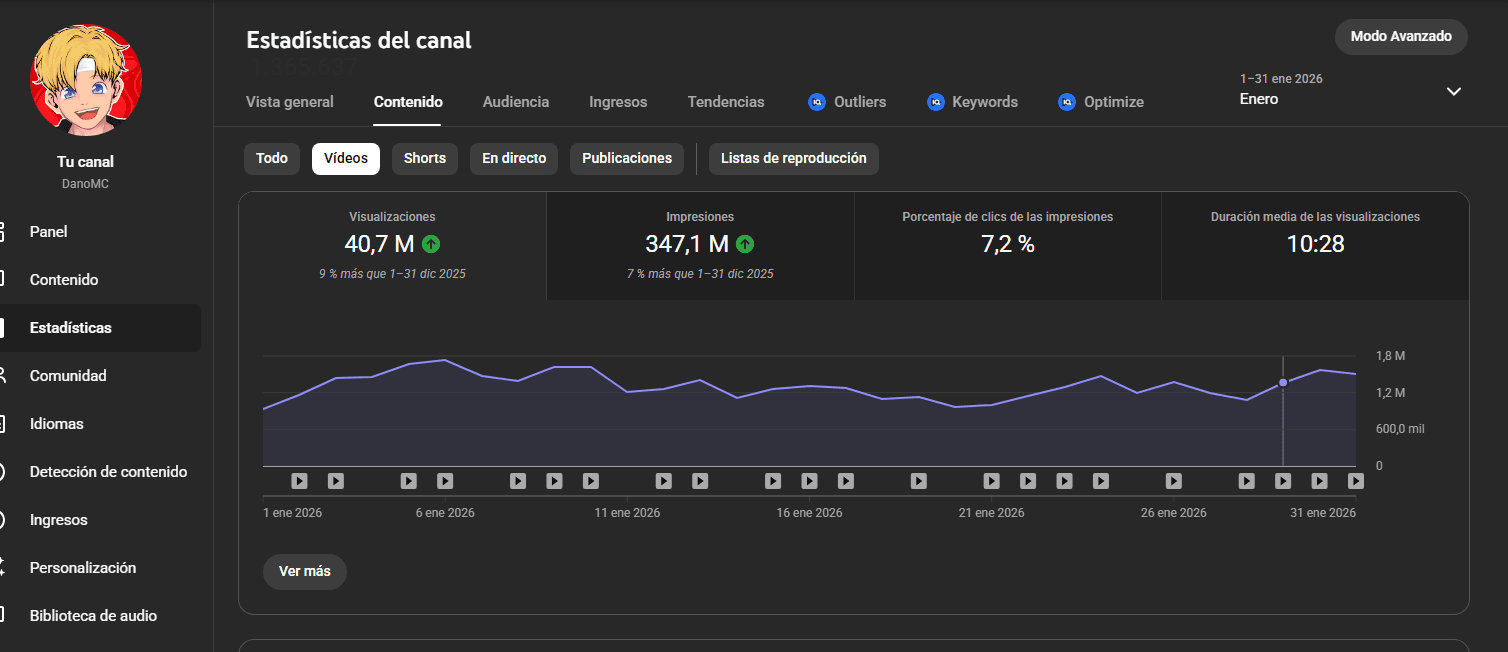Open the Ingresos statistics tab

[617, 102]
